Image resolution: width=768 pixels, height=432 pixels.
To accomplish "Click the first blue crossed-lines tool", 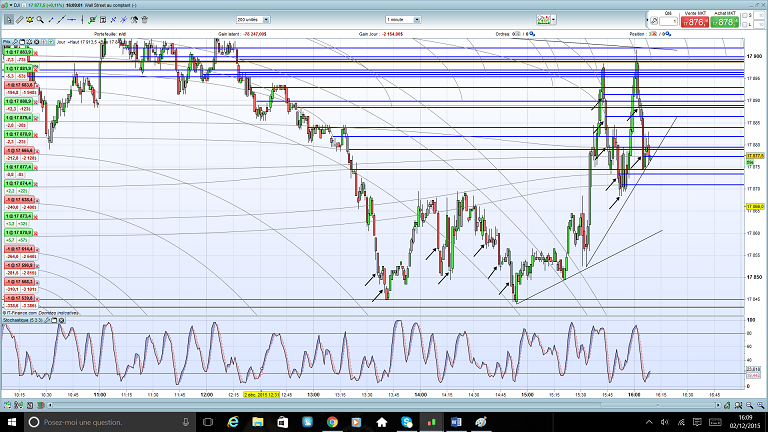I will [113, 20].
